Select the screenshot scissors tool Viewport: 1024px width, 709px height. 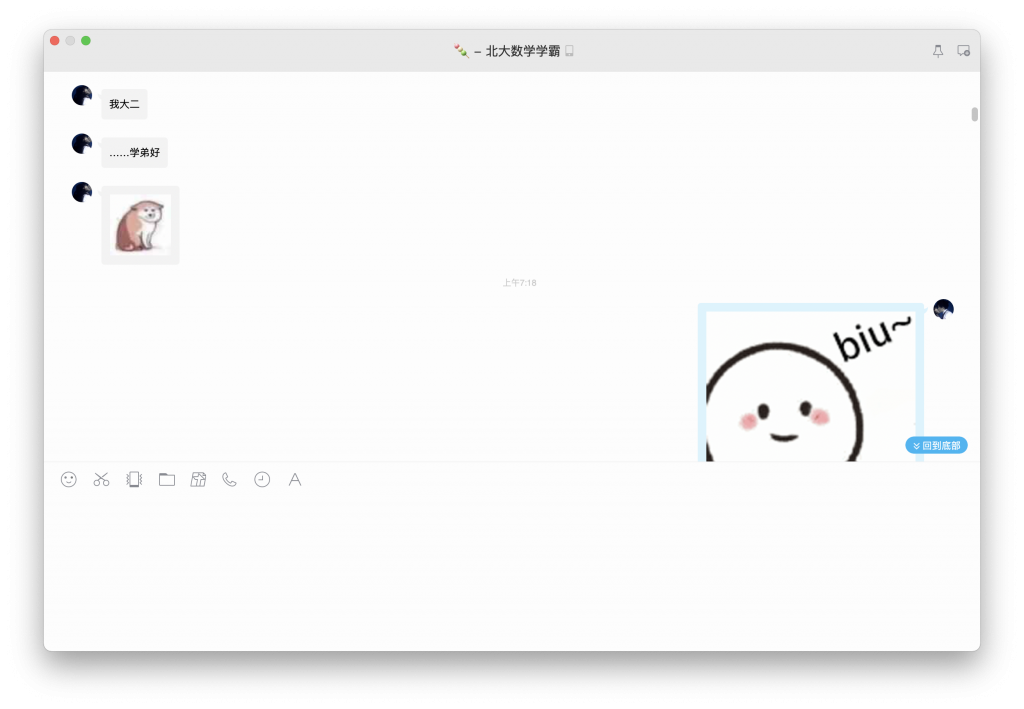pyautogui.click(x=101, y=480)
